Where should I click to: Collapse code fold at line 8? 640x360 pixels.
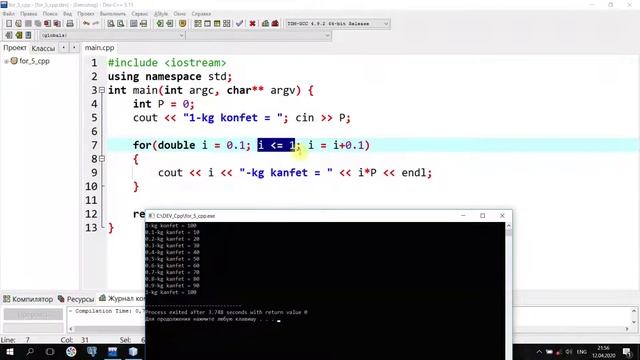pyautogui.click(x=102, y=158)
